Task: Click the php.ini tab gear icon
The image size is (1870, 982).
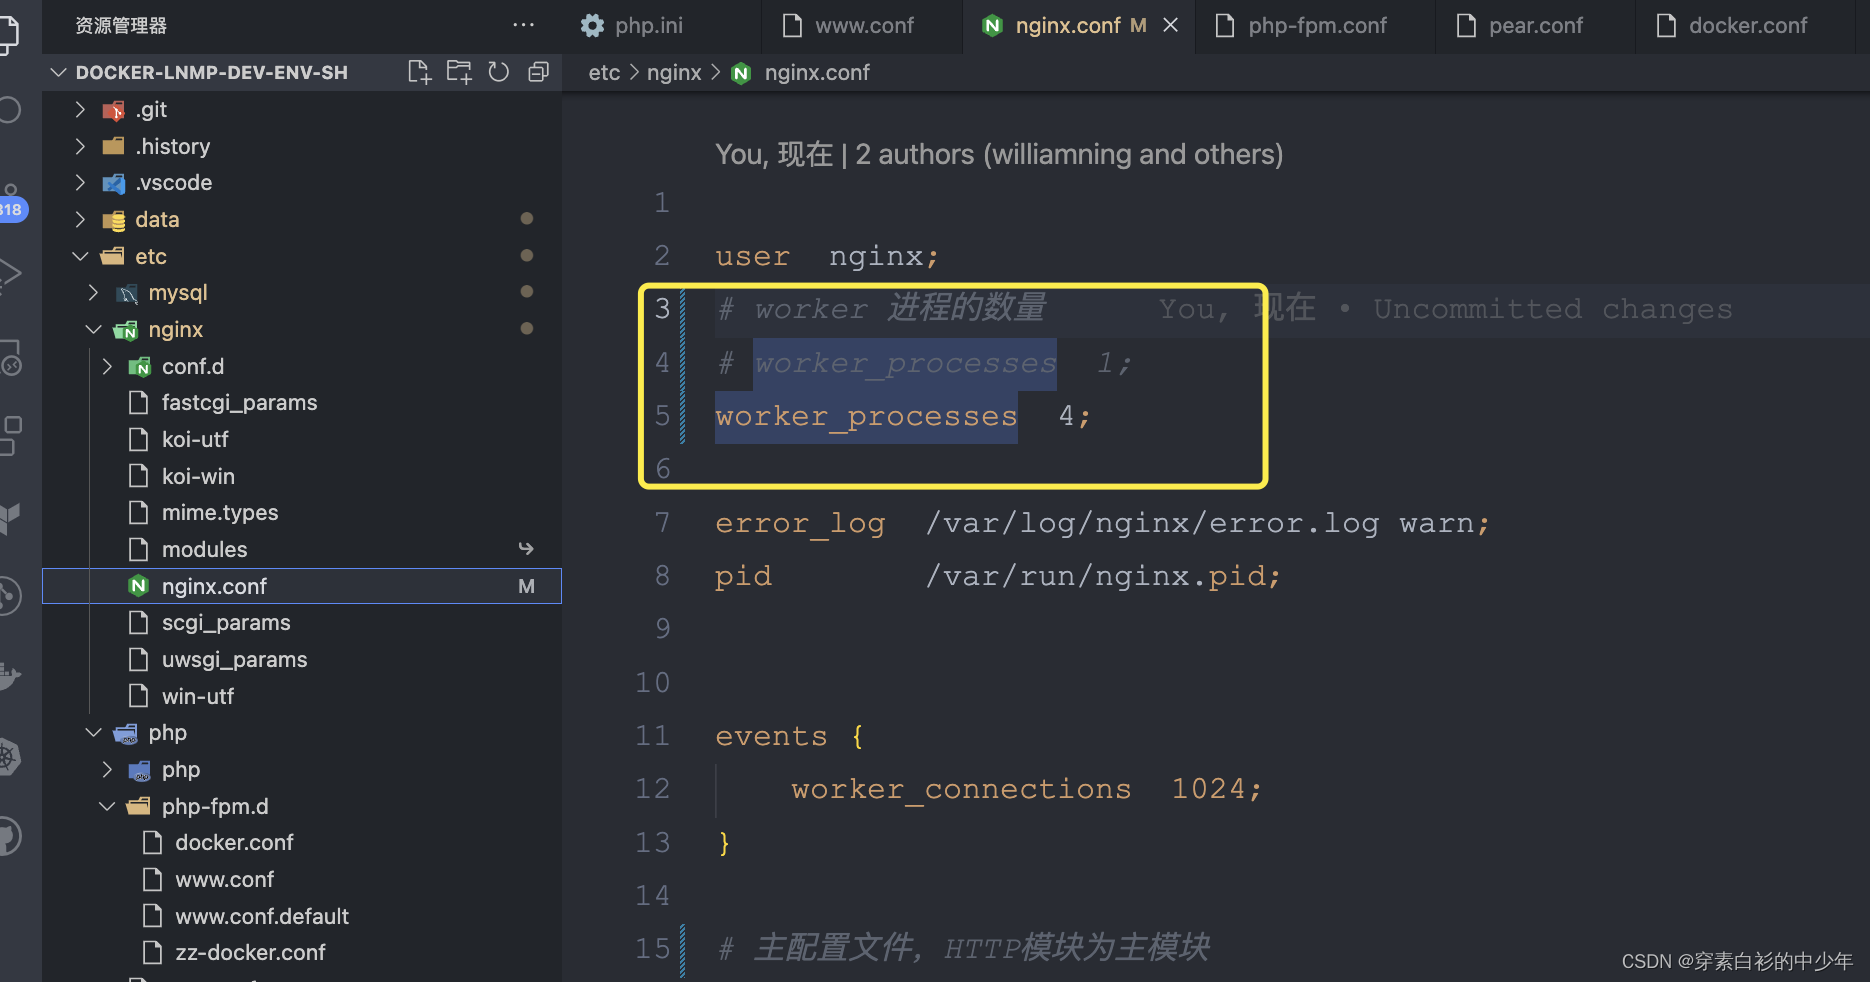Action: pos(592,26)
